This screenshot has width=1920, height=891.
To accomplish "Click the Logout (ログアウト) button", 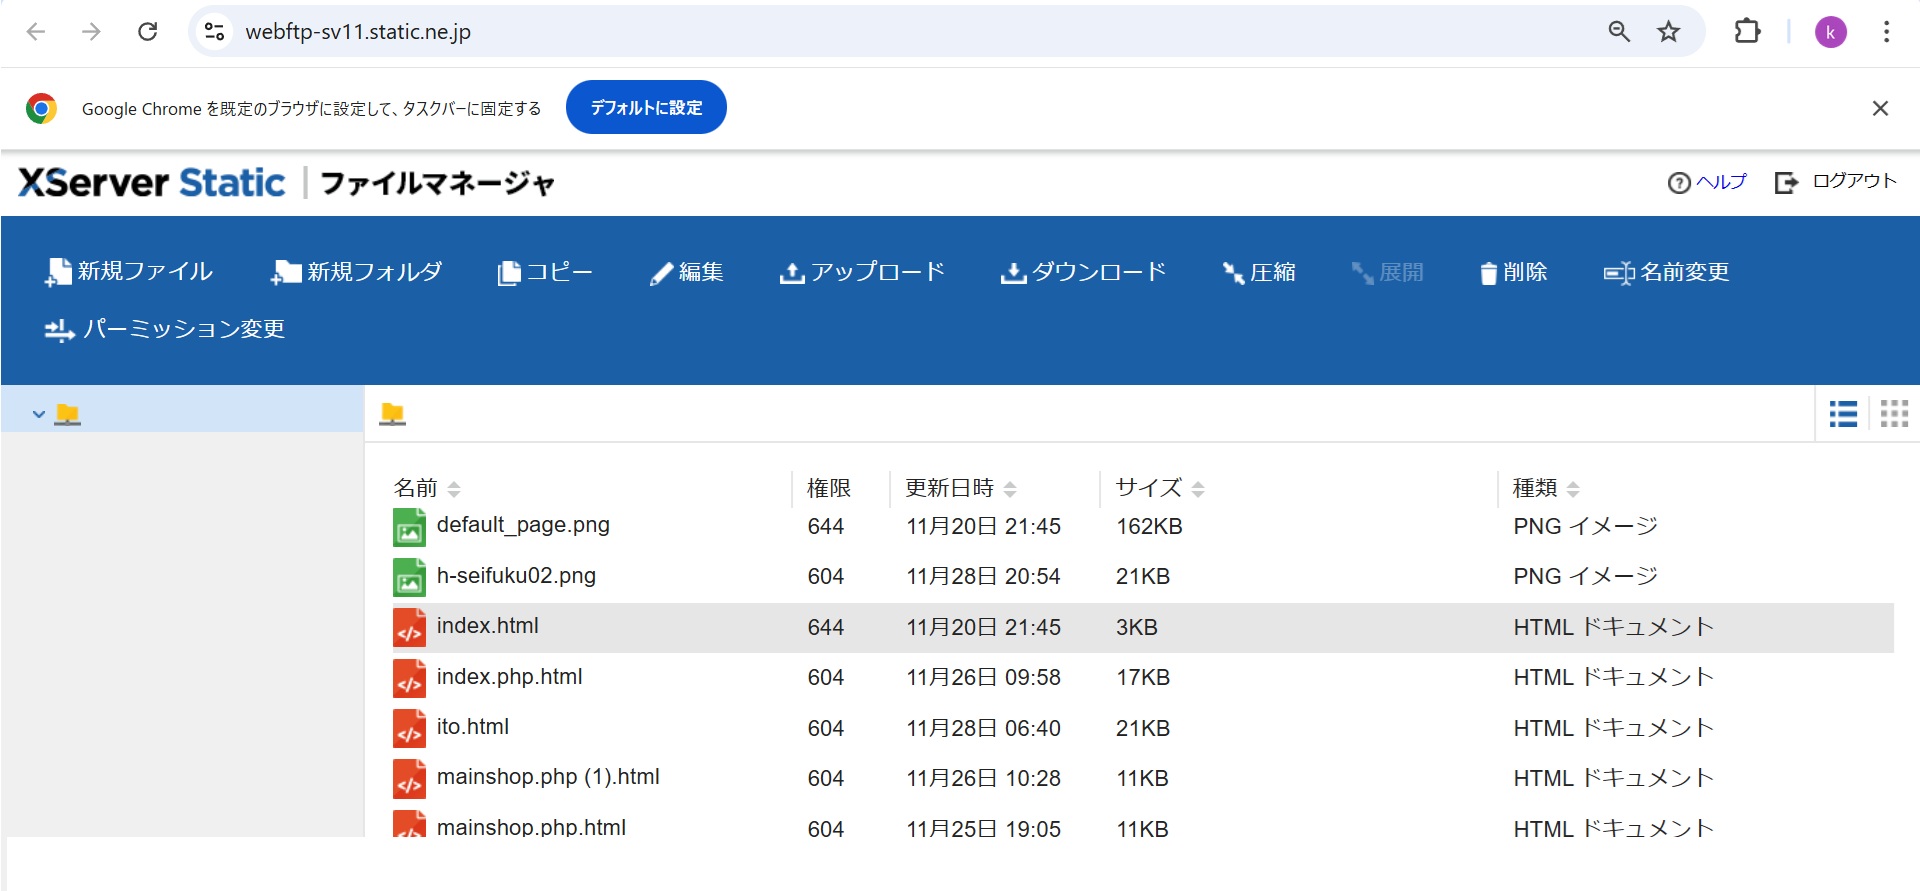I will click(1836, 182).
